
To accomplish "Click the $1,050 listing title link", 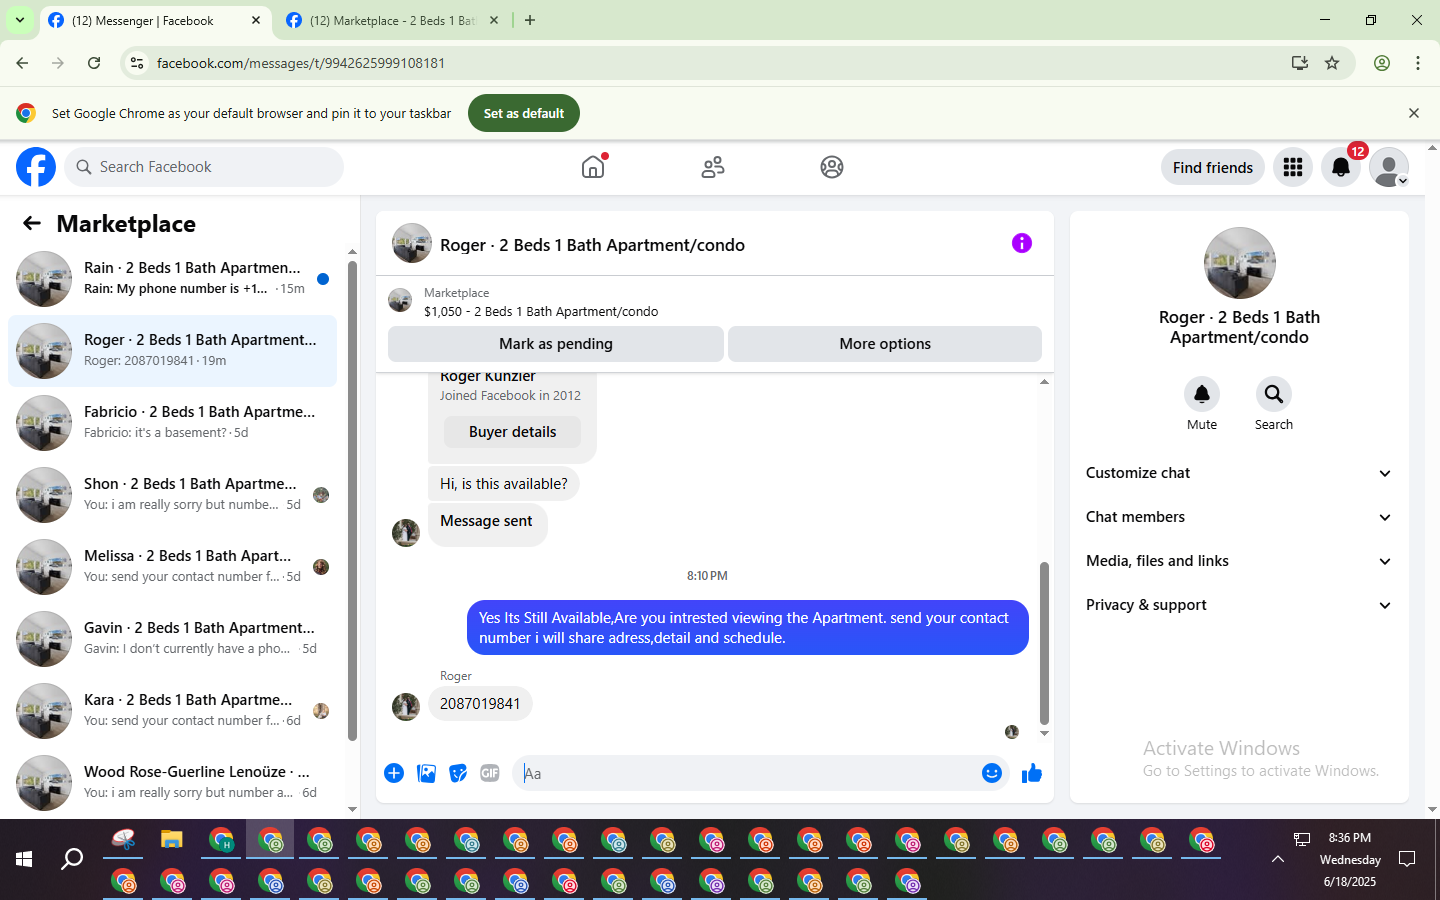I will click(x=541, y=311).
